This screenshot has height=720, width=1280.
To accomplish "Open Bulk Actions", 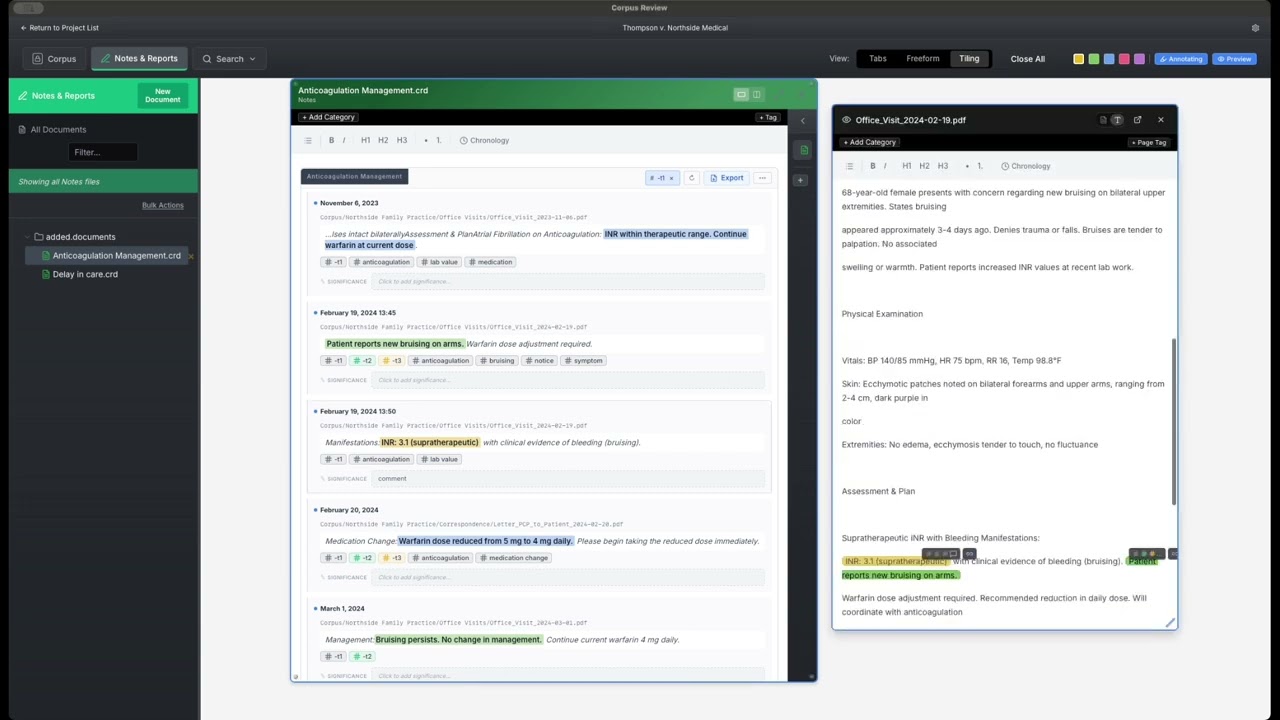I will (163, 205).
